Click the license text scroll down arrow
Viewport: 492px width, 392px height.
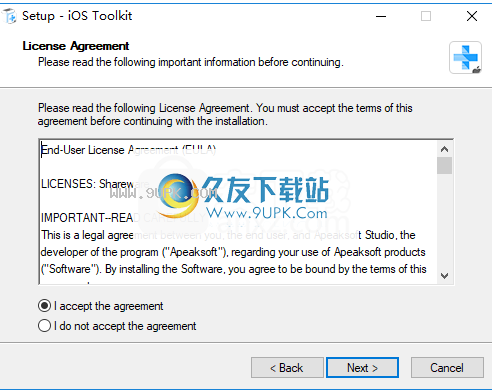(444, 276)
